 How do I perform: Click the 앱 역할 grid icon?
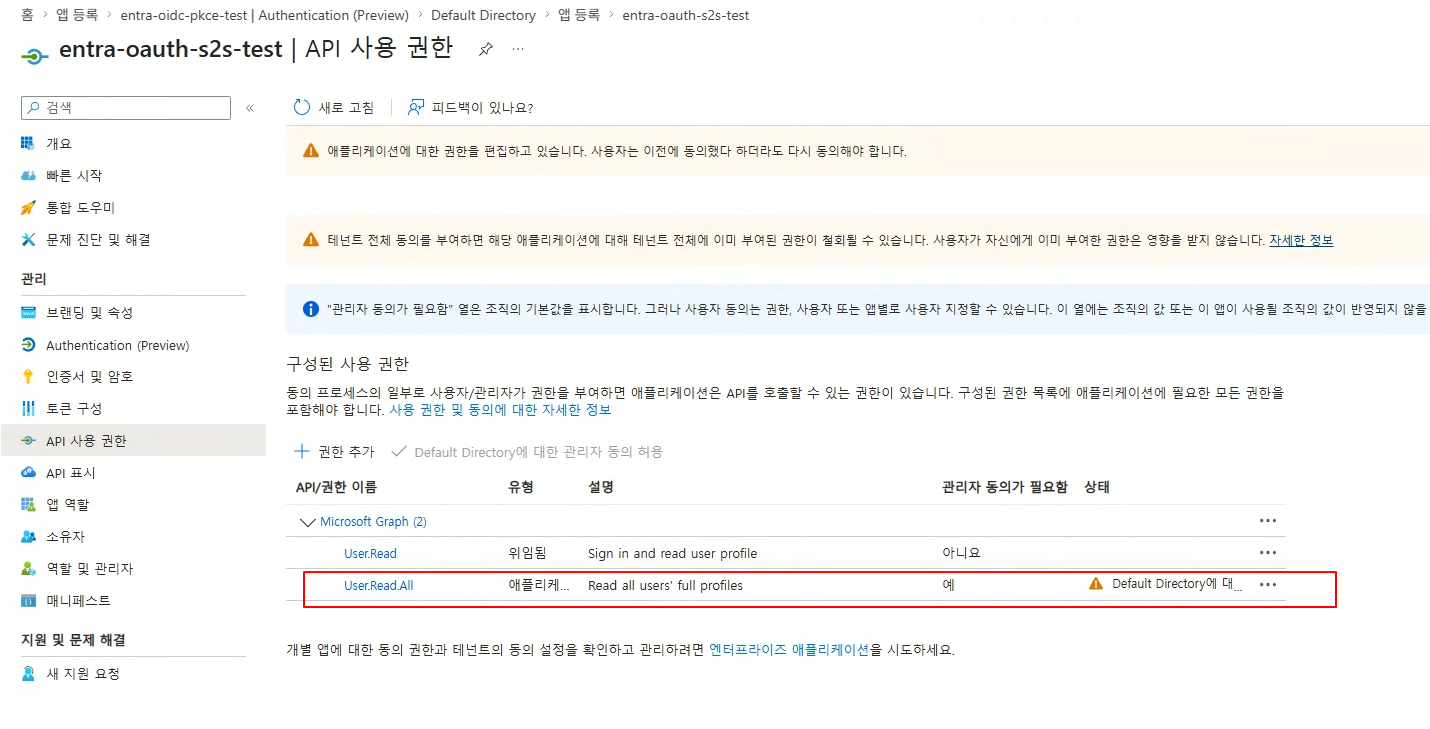tap(29, 505)
